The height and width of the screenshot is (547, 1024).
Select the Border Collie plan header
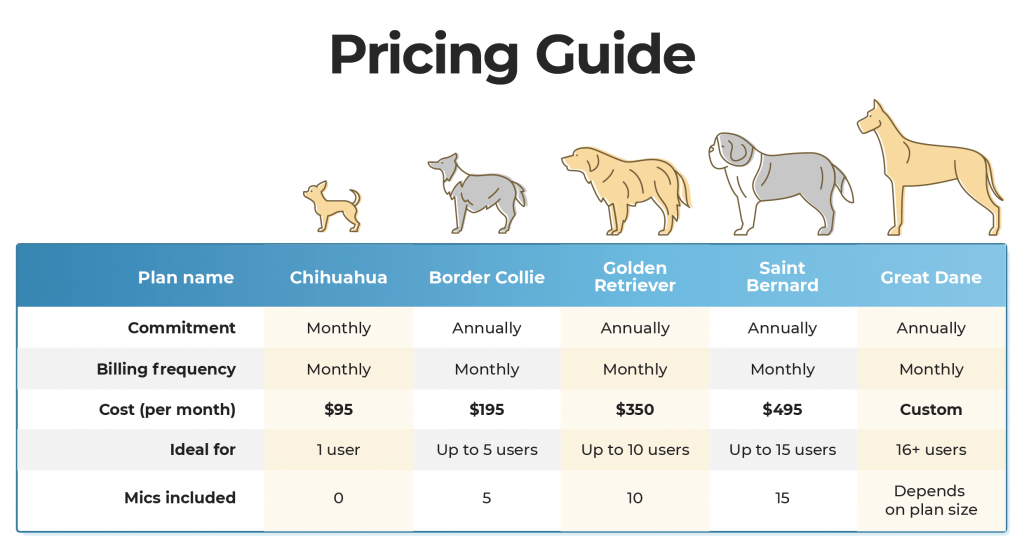coord(487,277)
